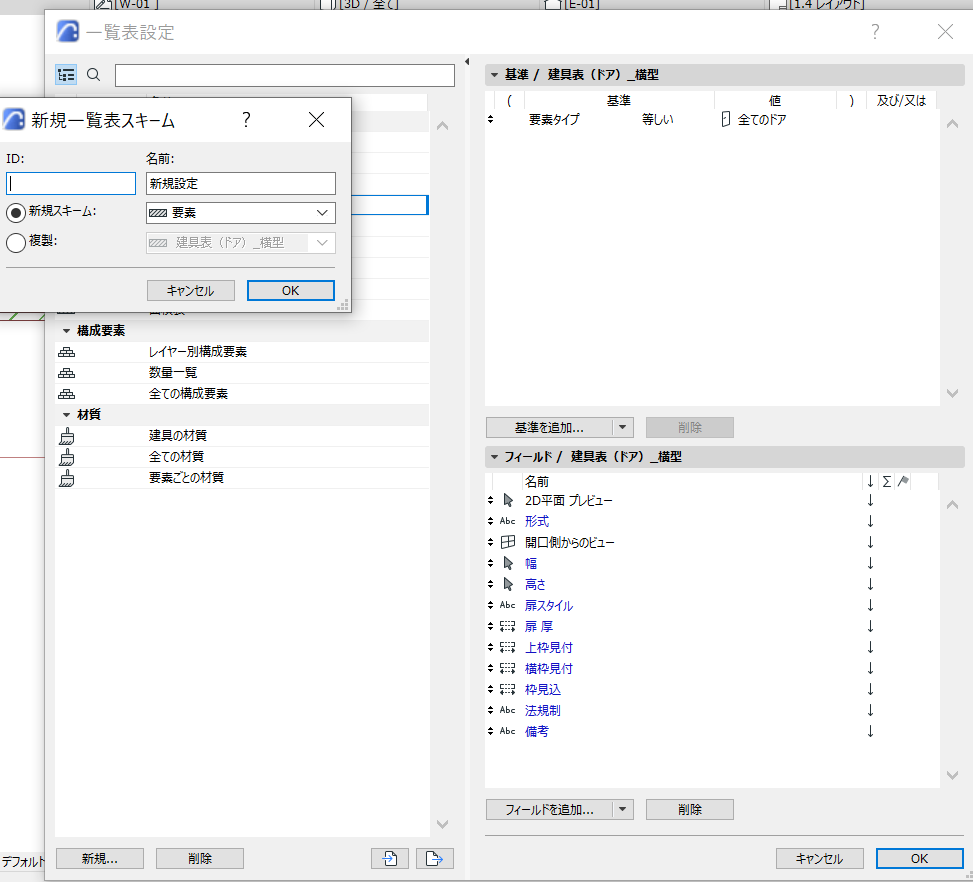
Task: Click the import scheme icon at the bottom
Action: click(390, 858)
